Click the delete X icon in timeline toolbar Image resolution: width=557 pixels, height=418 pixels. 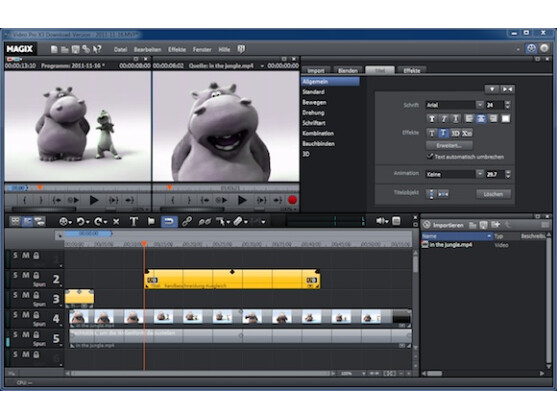(116, 222)
